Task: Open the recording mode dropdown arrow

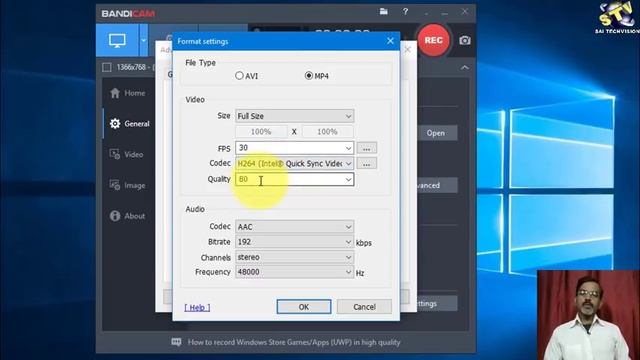Action: coord(143,40)
